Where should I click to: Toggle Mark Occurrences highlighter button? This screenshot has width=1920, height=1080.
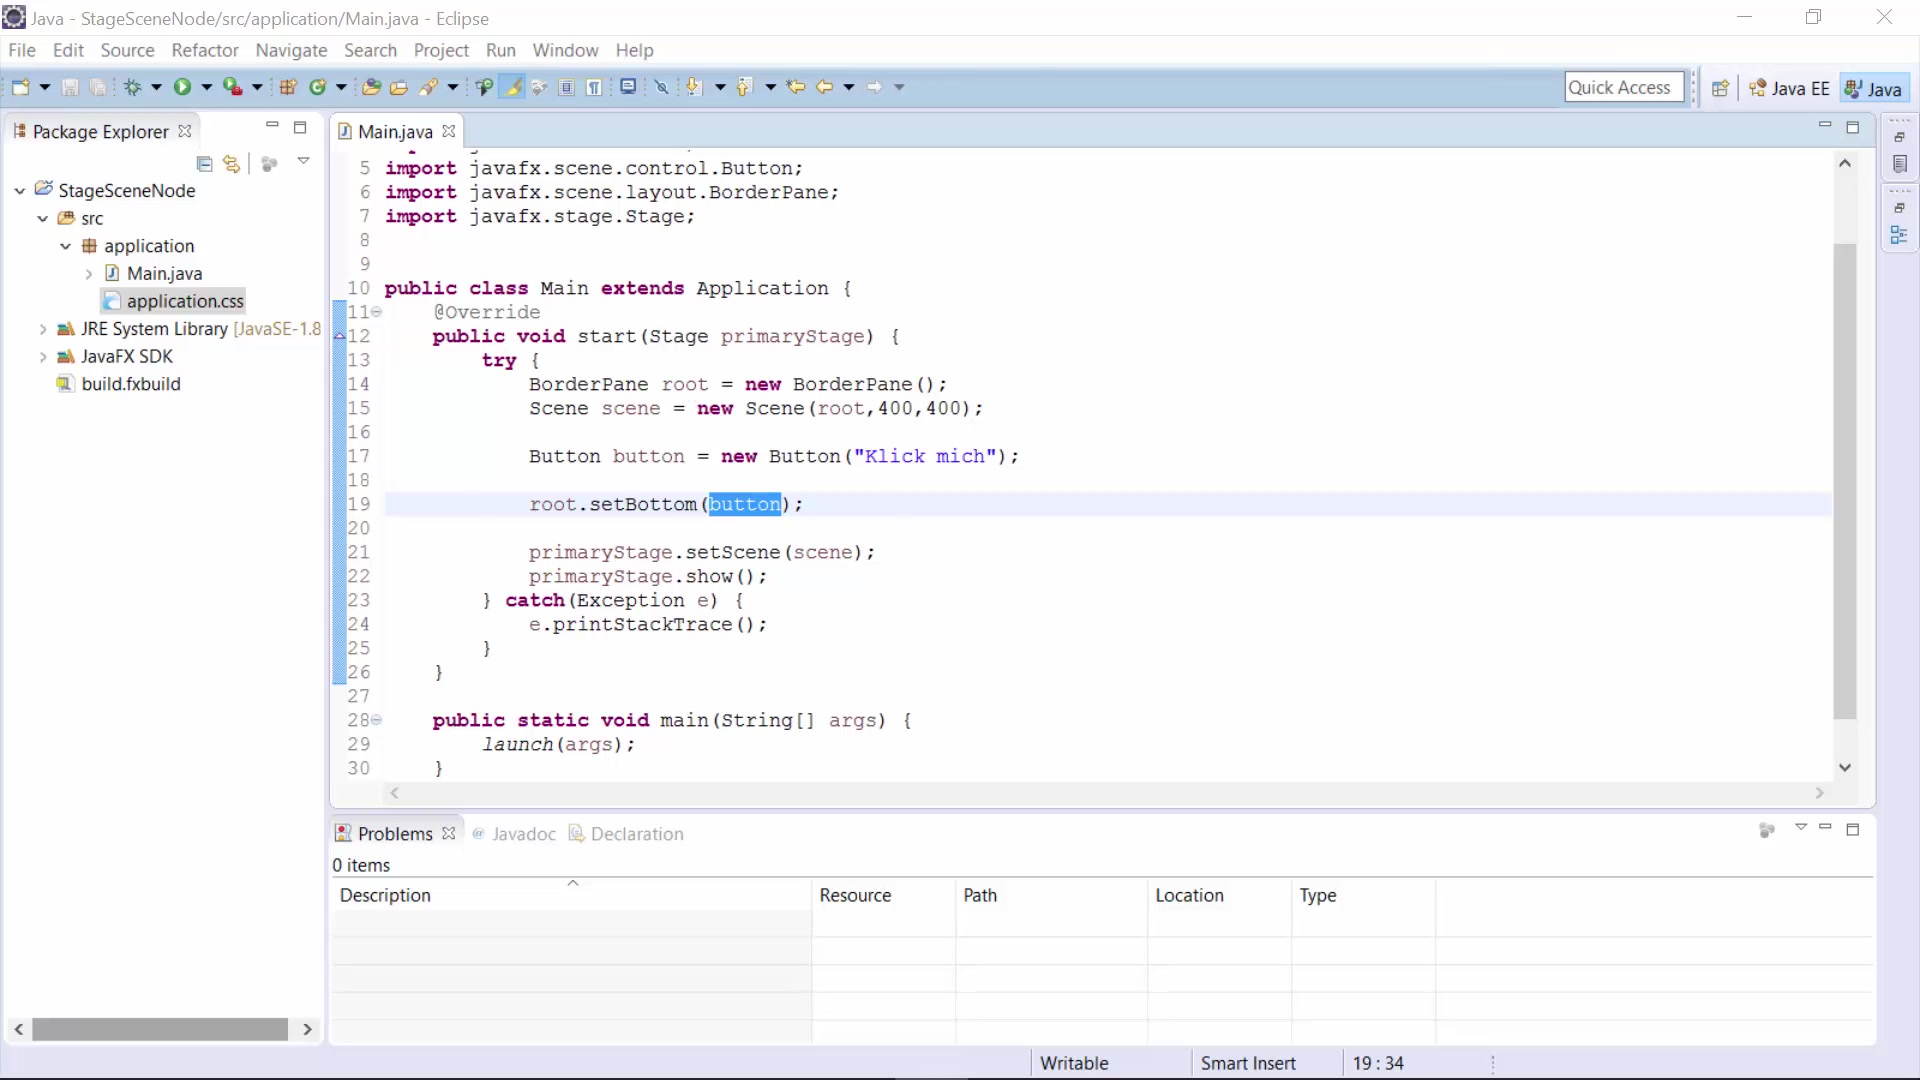(x=513, y=87)
